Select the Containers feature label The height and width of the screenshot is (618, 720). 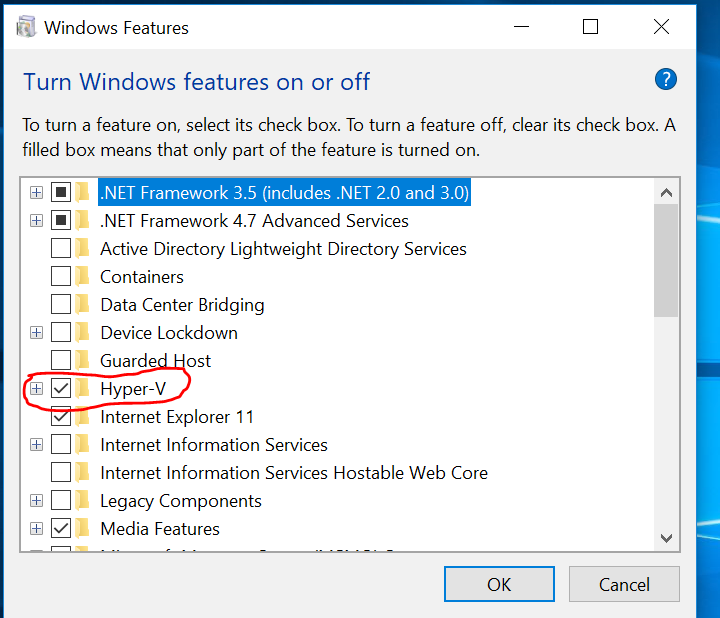point(142,277)
